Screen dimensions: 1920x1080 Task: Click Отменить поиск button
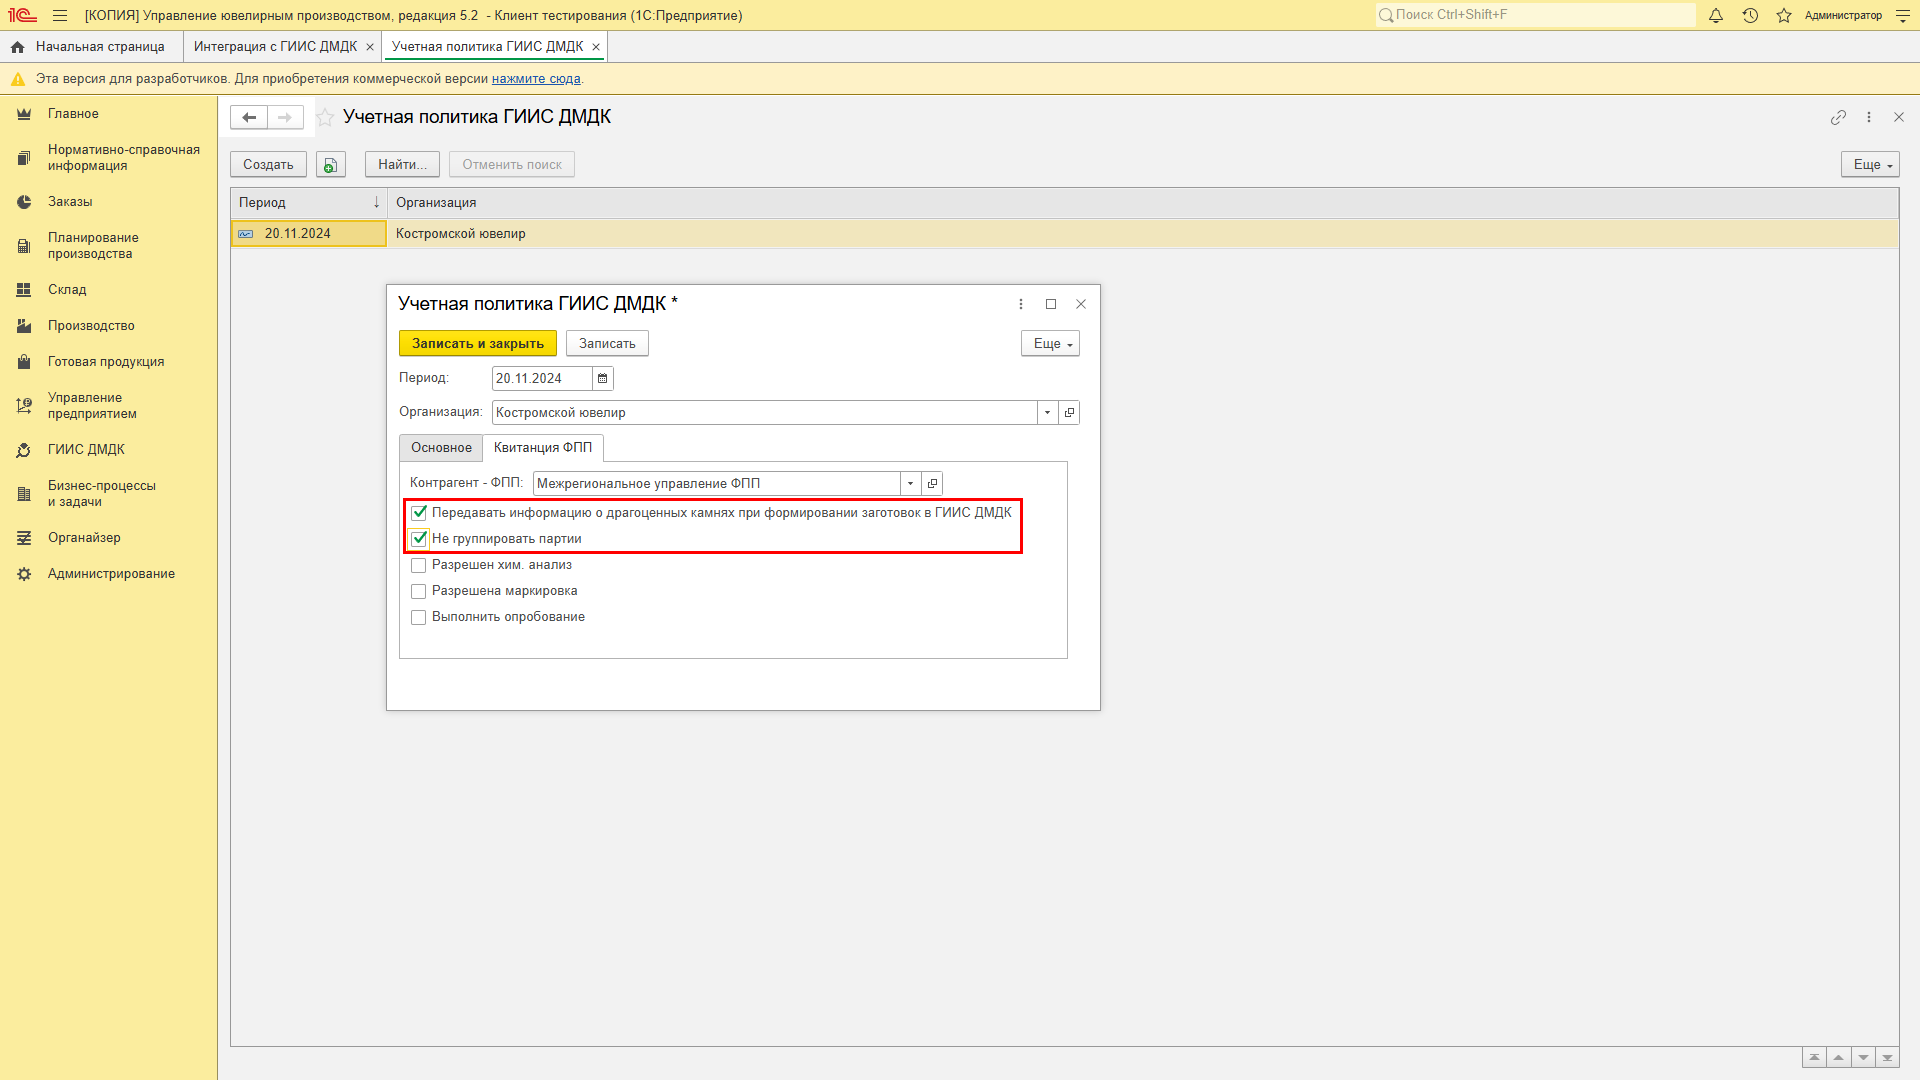512,165
